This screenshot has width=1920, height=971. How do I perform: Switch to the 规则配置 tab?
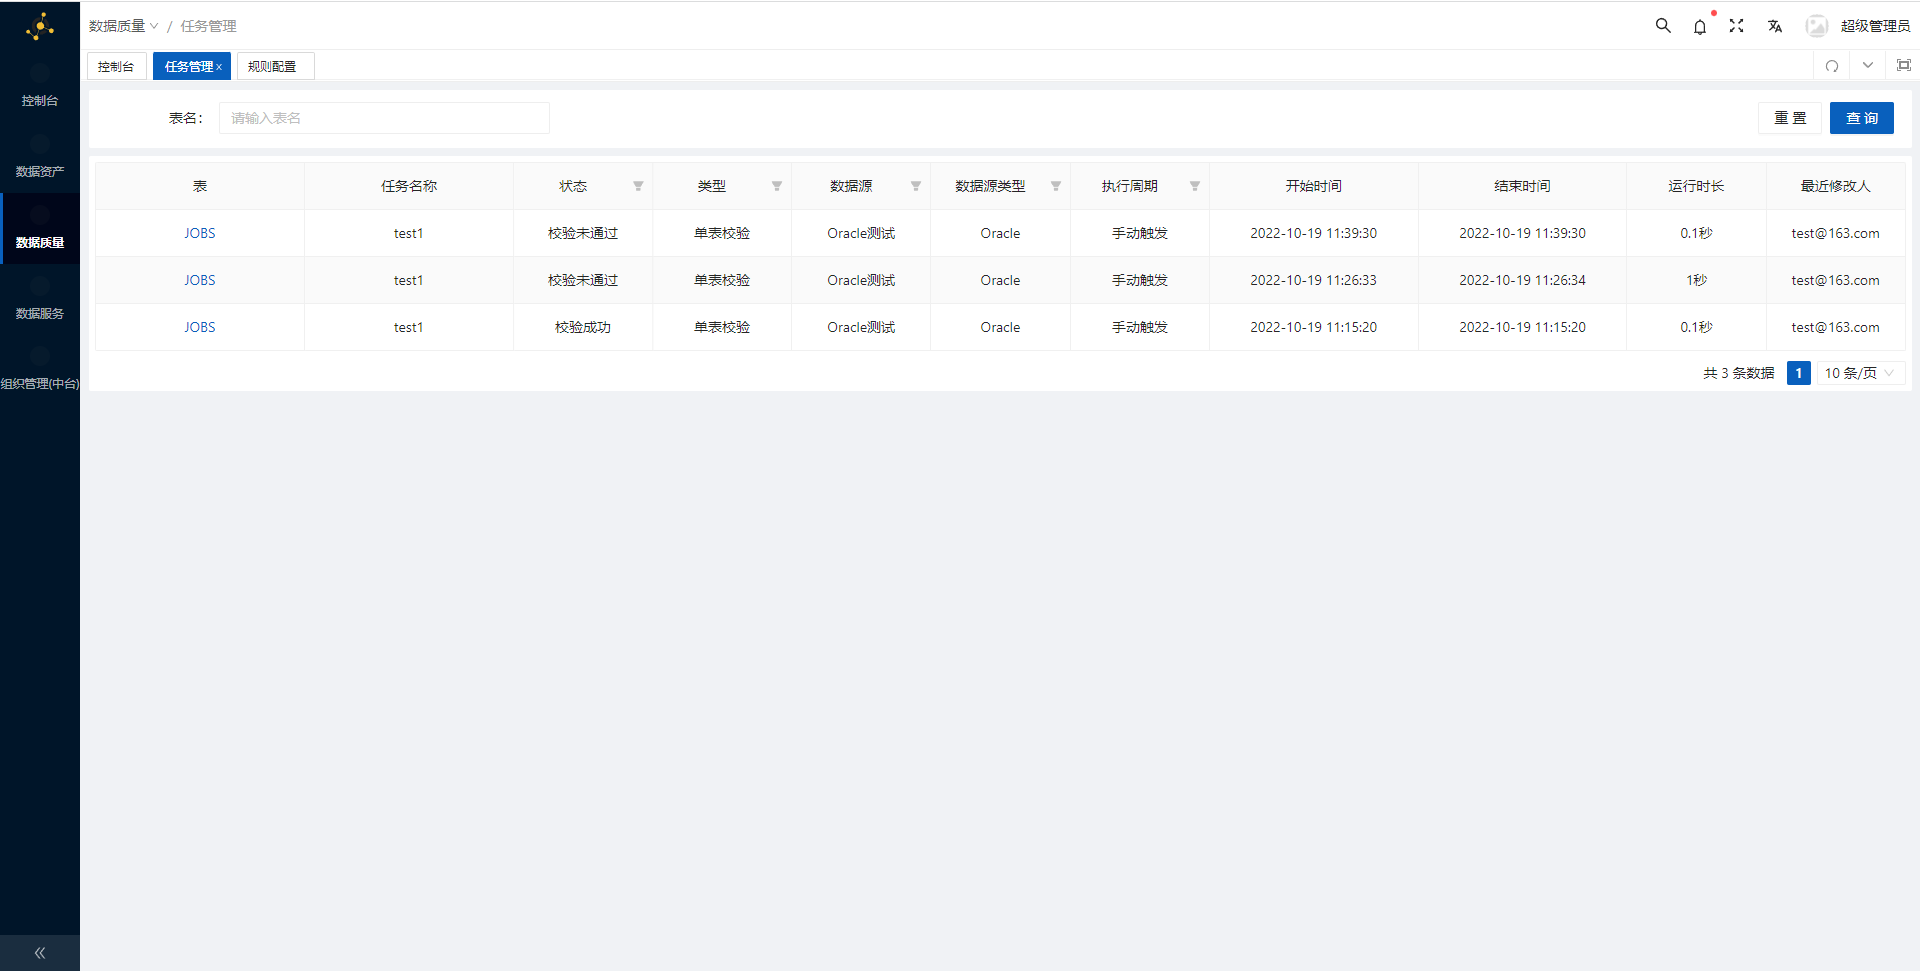[x=272, y=67]
